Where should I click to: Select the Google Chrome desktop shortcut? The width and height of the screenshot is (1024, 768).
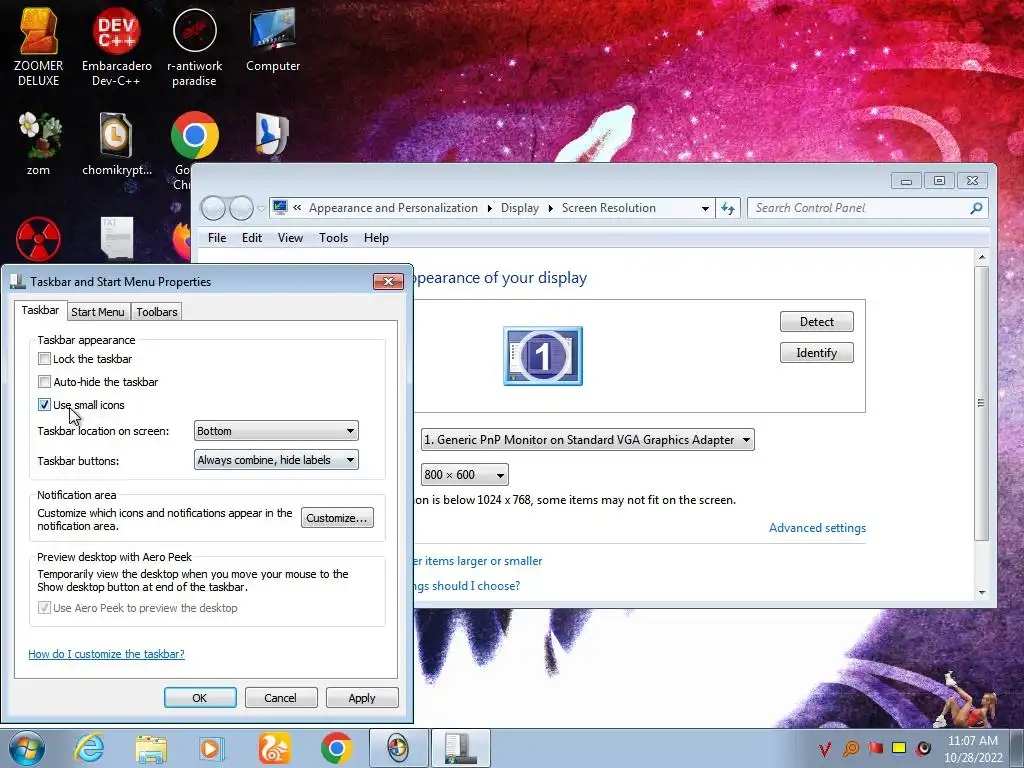(194, 136)
